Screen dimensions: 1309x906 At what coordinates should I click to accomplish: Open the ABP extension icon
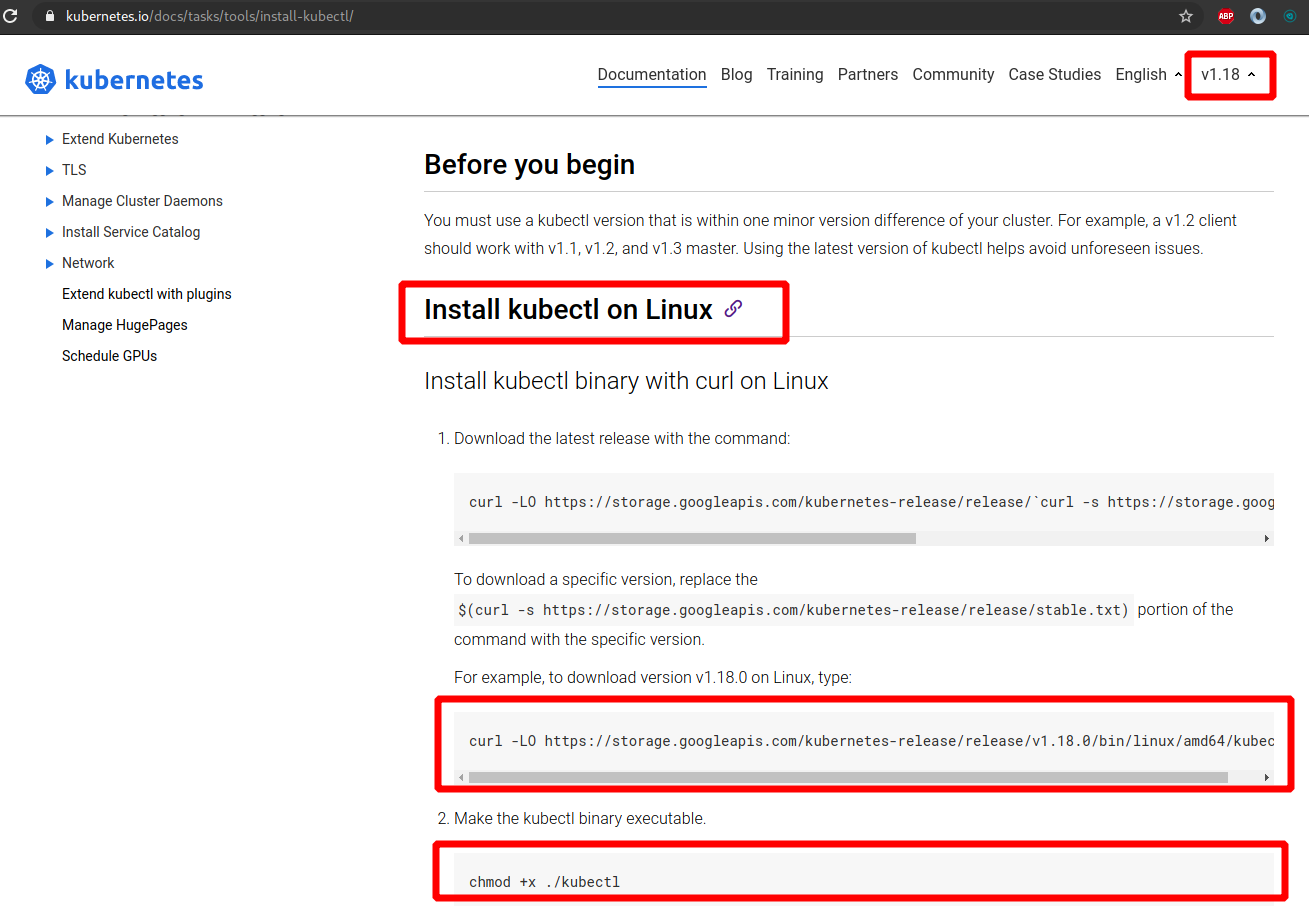pos(1226,16)
